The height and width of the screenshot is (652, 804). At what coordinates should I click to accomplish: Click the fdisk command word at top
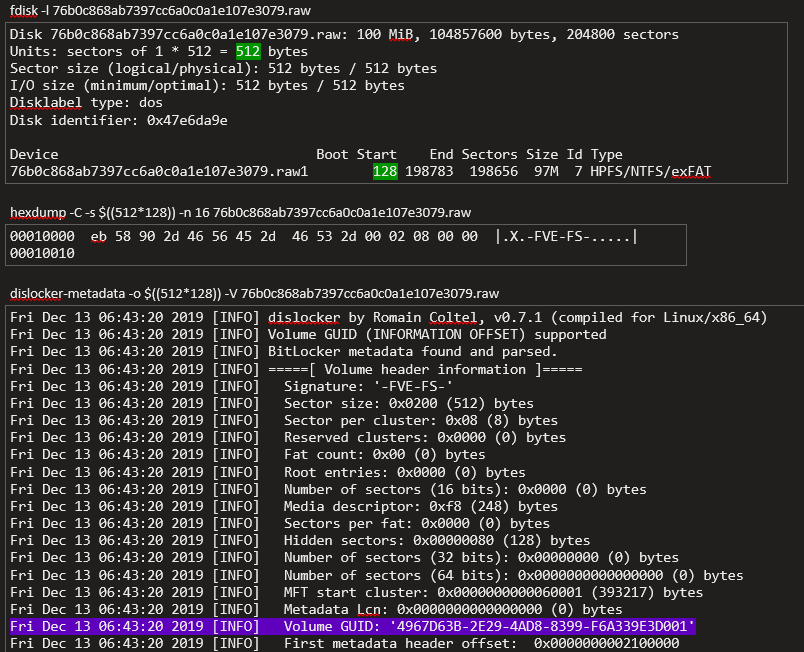click(x=27, y=10)
